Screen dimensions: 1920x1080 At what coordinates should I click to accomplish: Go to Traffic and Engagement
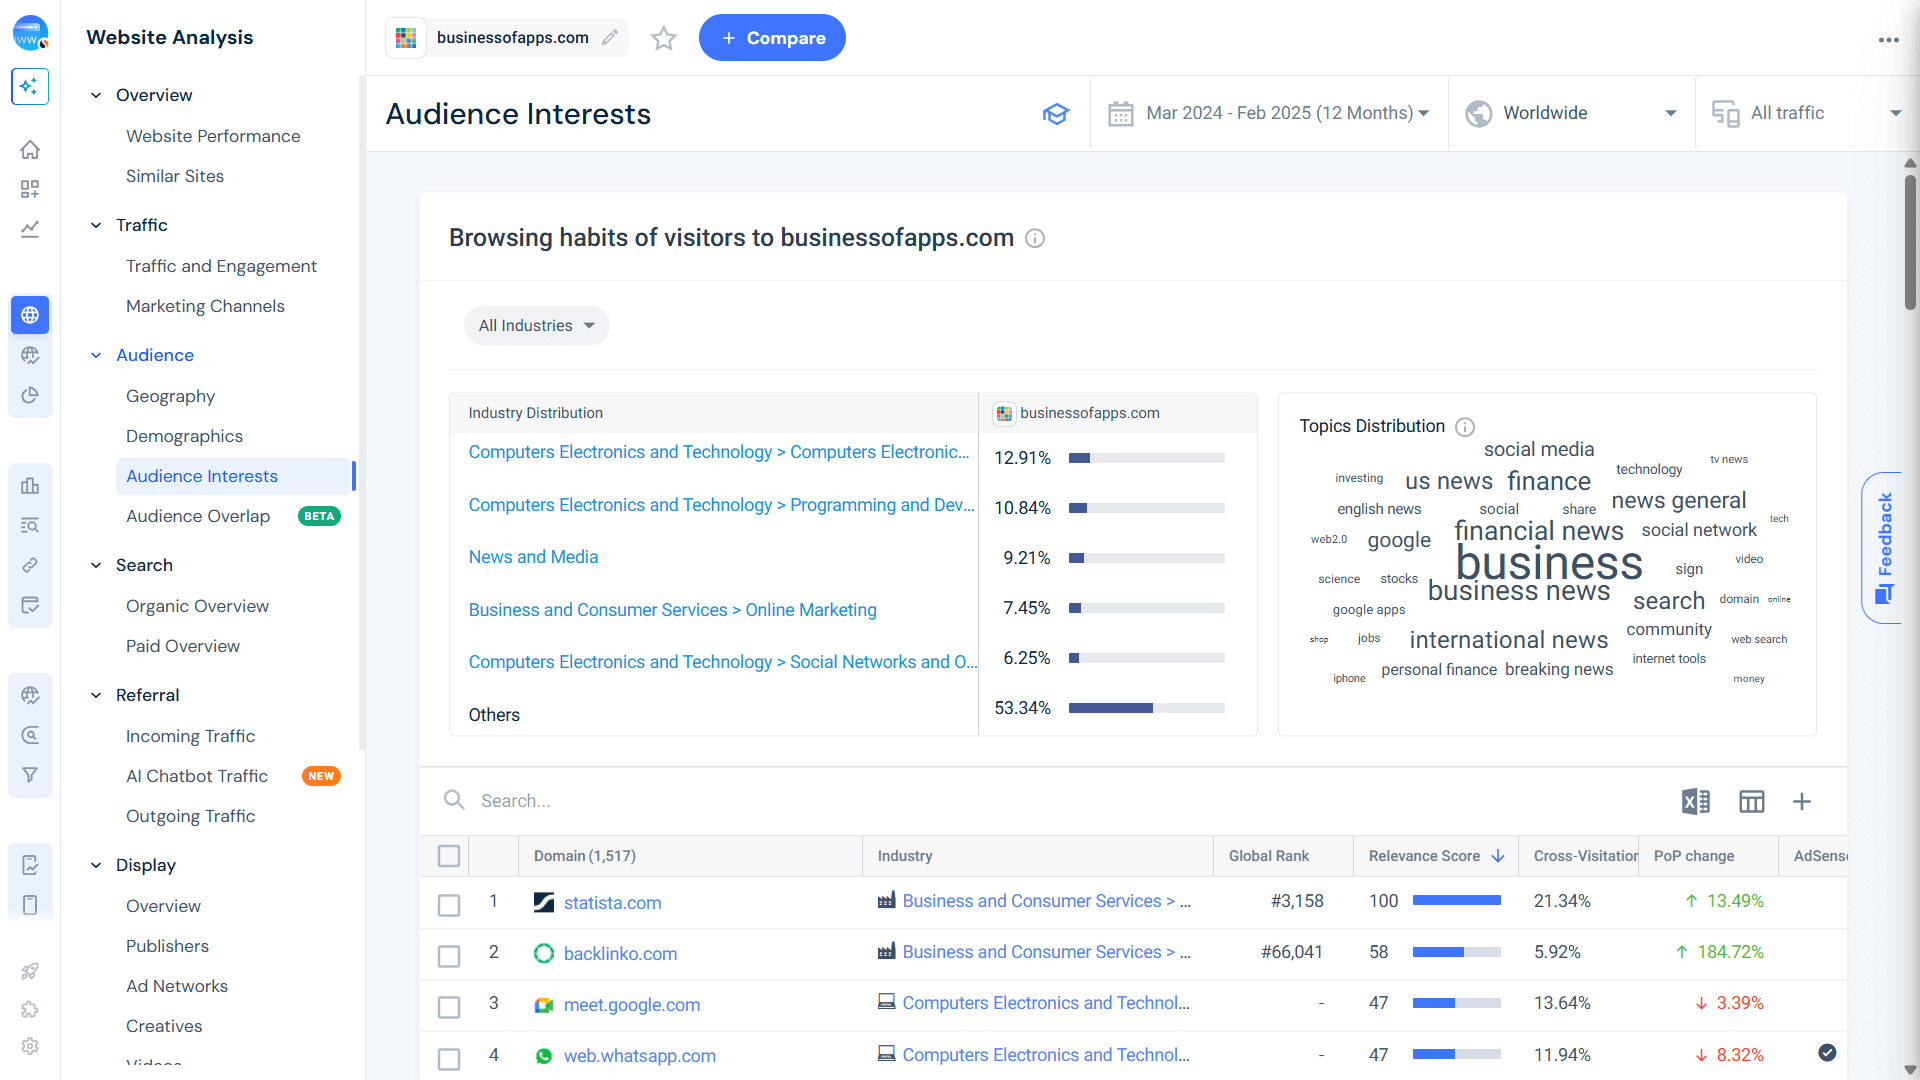click(221, 266)
